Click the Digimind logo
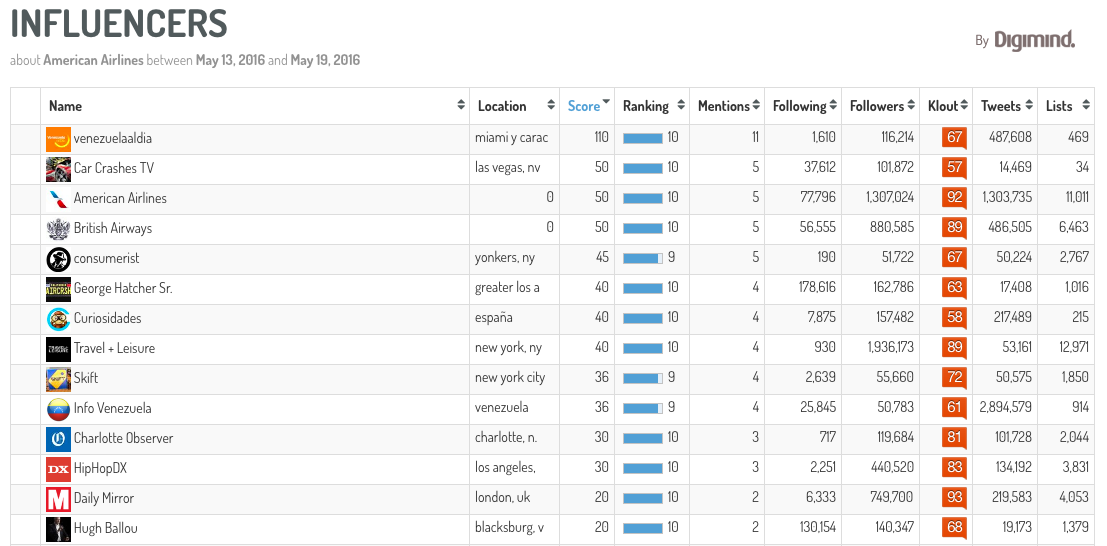This screenshot has height=546, width=1107. [1034, 40]
